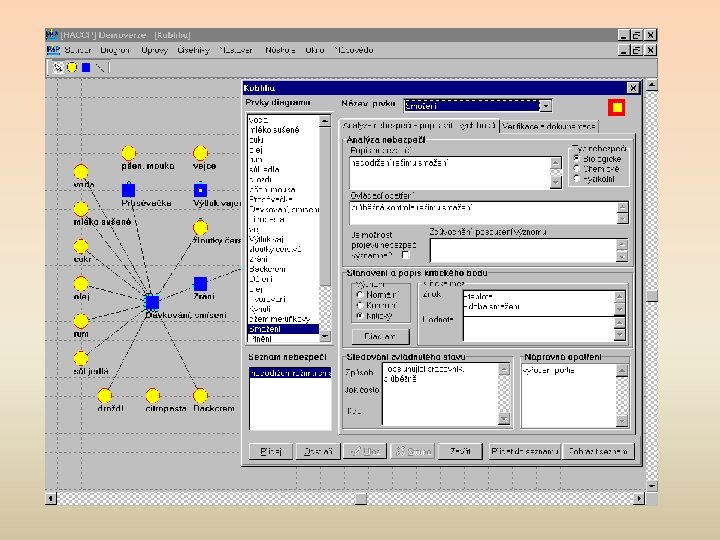Image resolution: width=720 pixels, height=540 pixels.
Task: Click the red-yellow square icon in dialog
Action: 616,107
